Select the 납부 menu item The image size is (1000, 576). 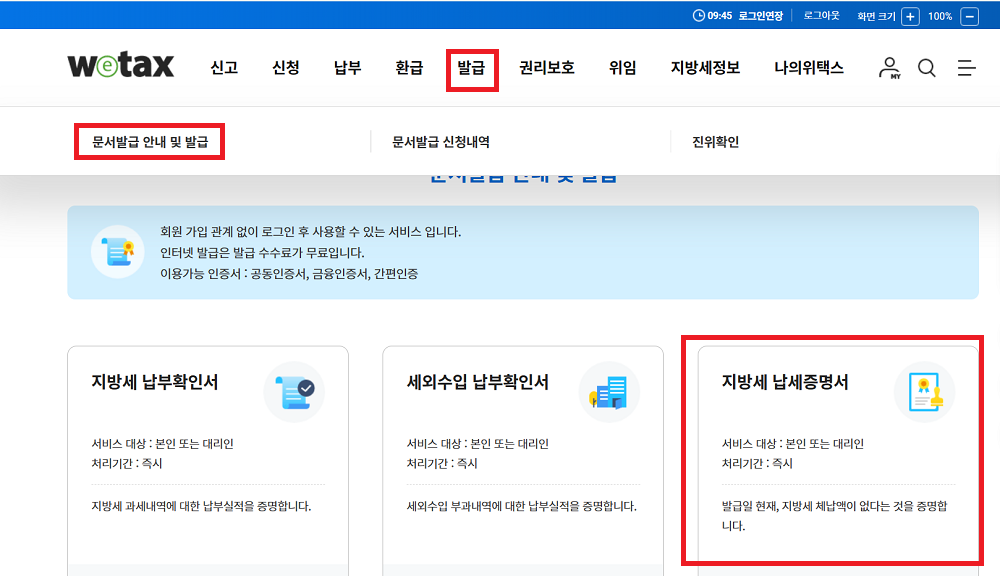click(346, 68)
